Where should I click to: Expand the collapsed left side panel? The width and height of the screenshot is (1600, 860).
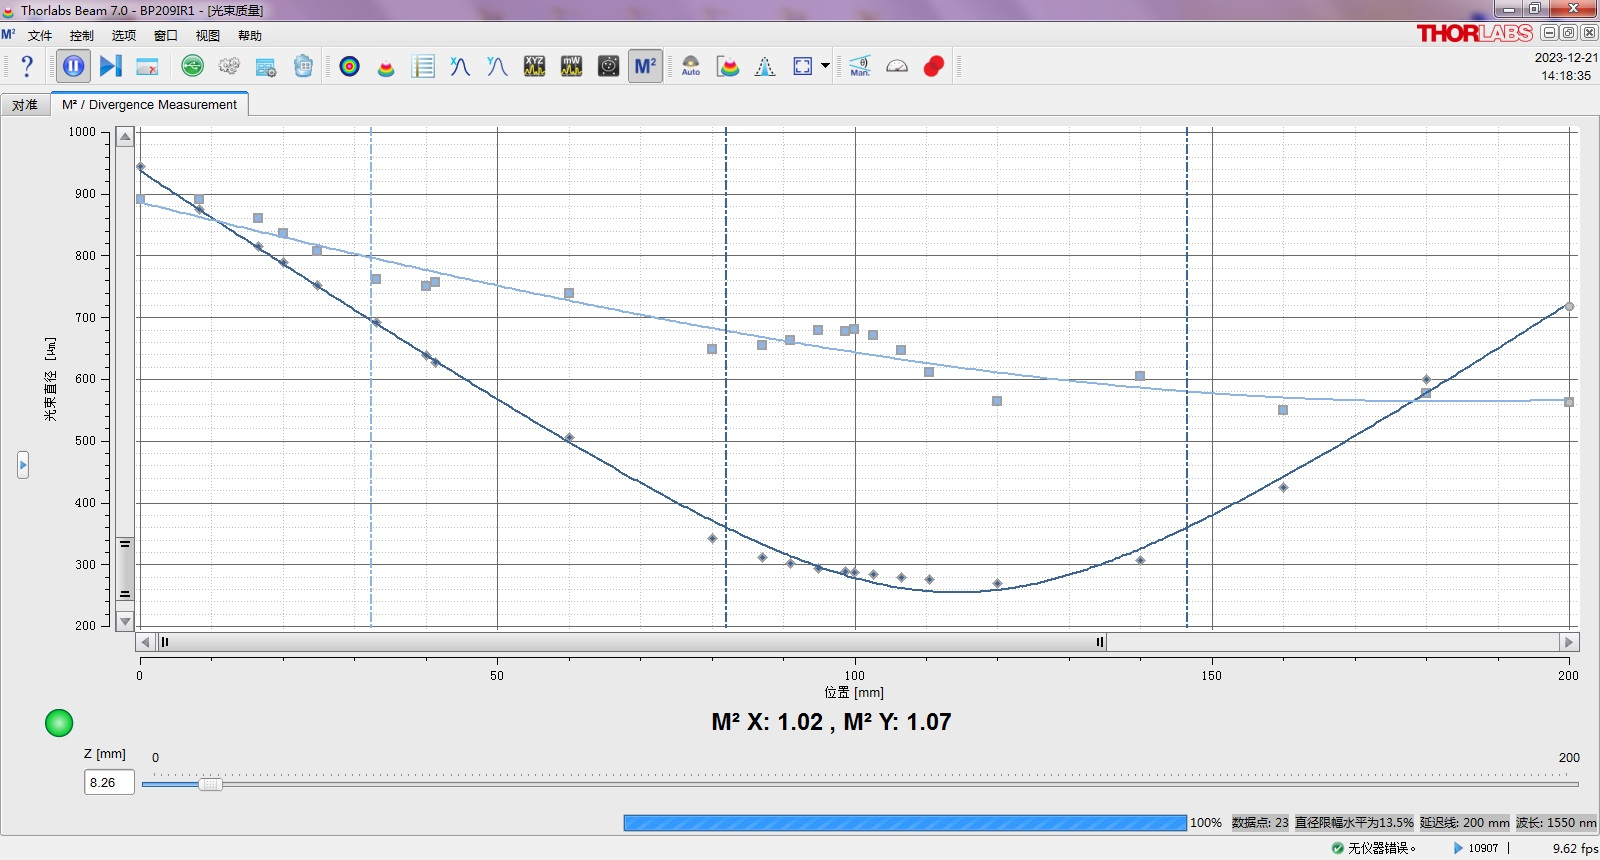[23, 465]
